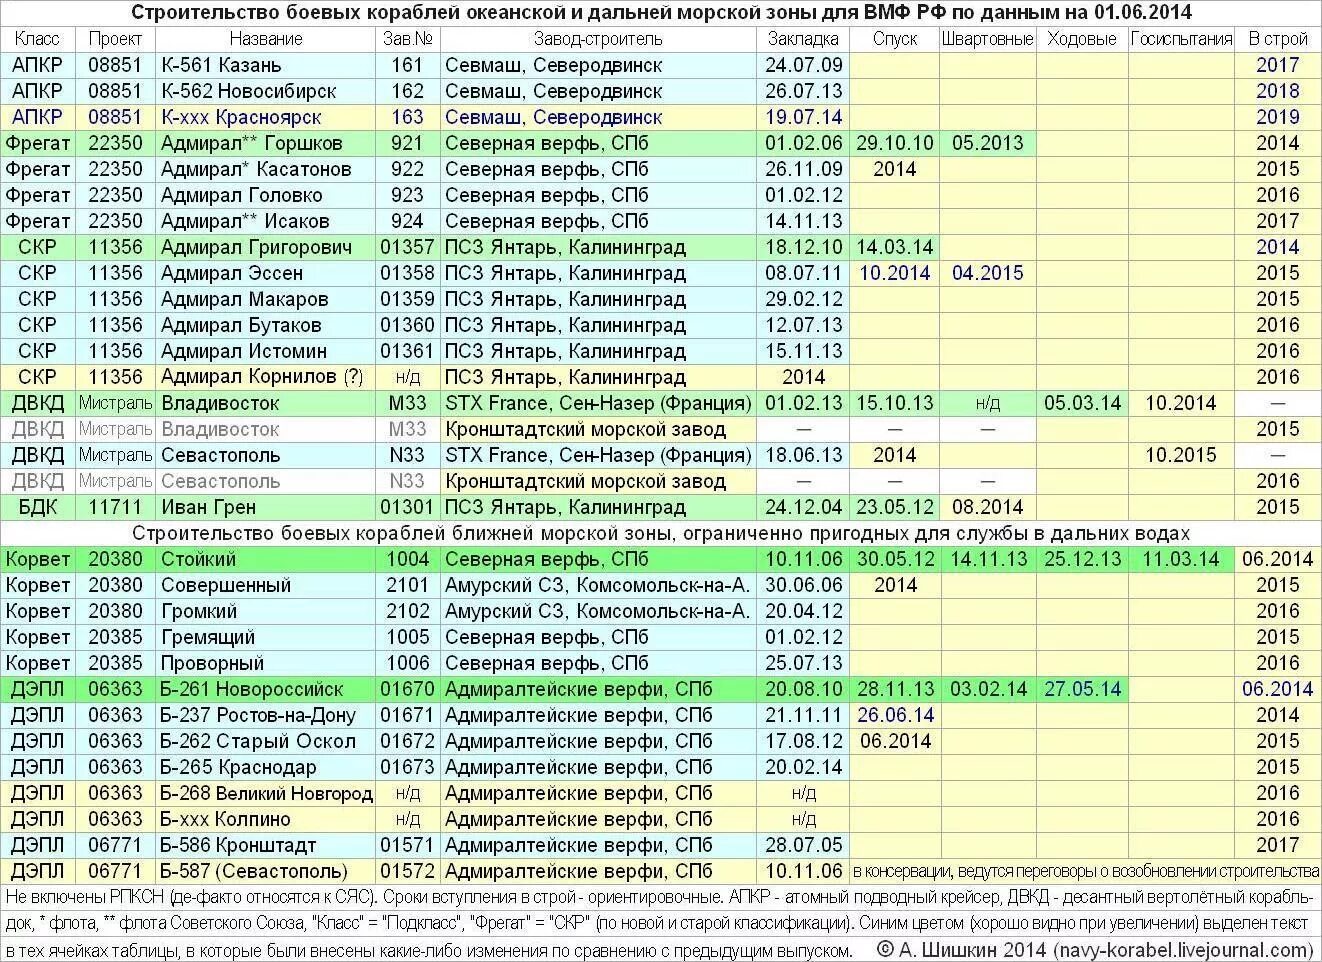This screenshot has width=1322, height=962.
Task: Click the '10.2014' launch cell for Эссен
Action: point(894,273)
